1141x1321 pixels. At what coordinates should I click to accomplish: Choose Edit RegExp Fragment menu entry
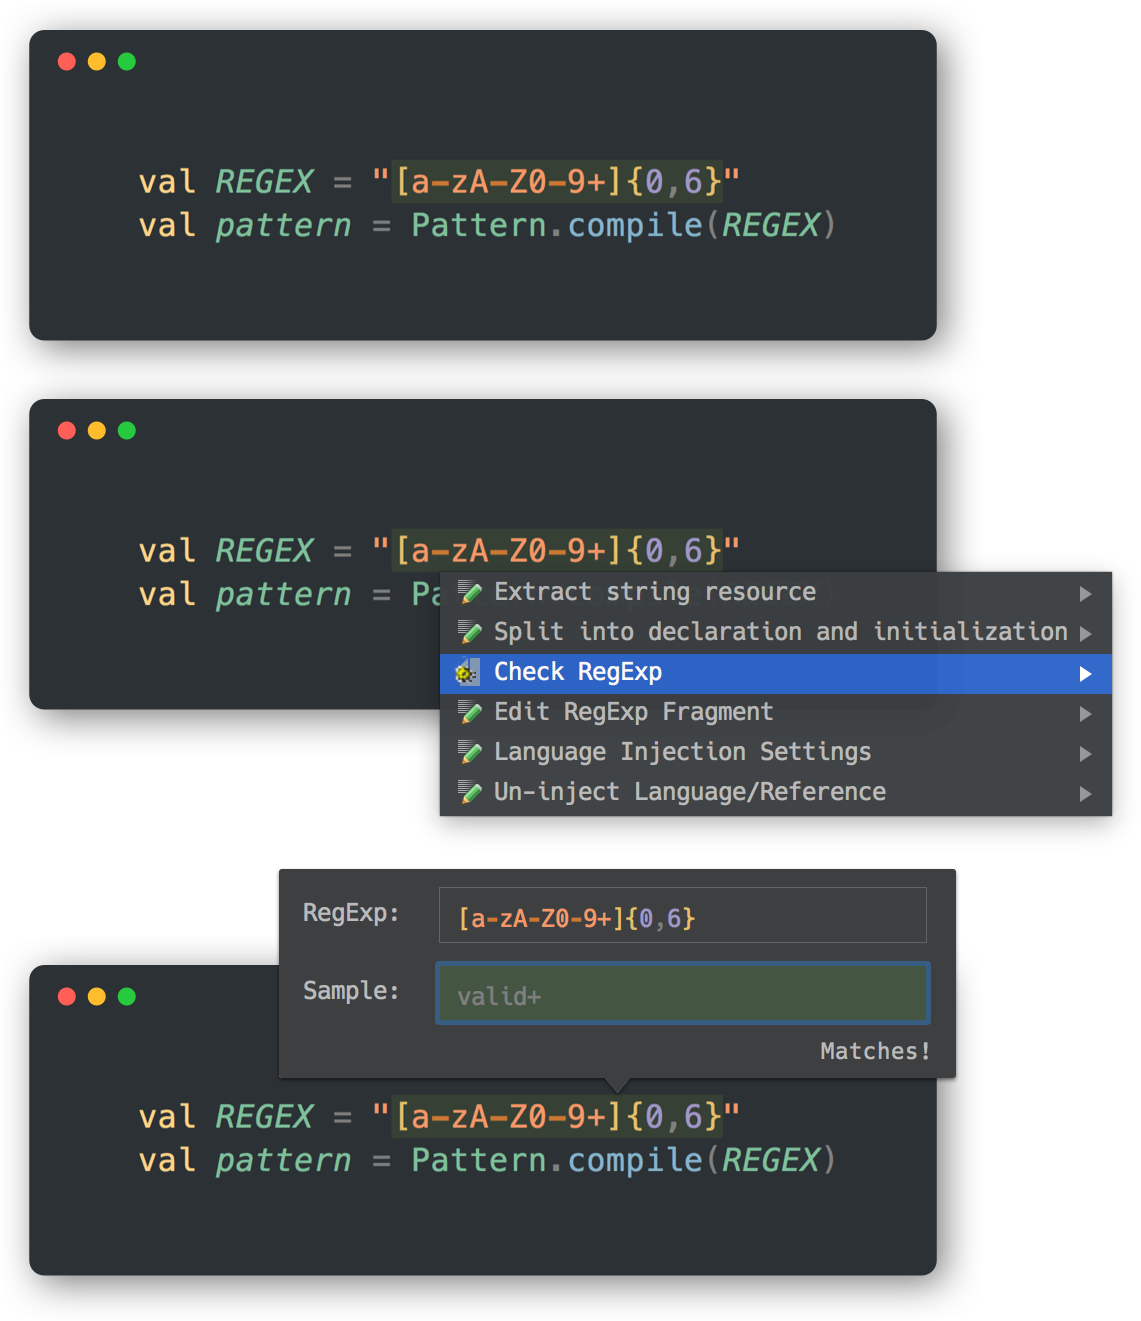click(633, 712)
